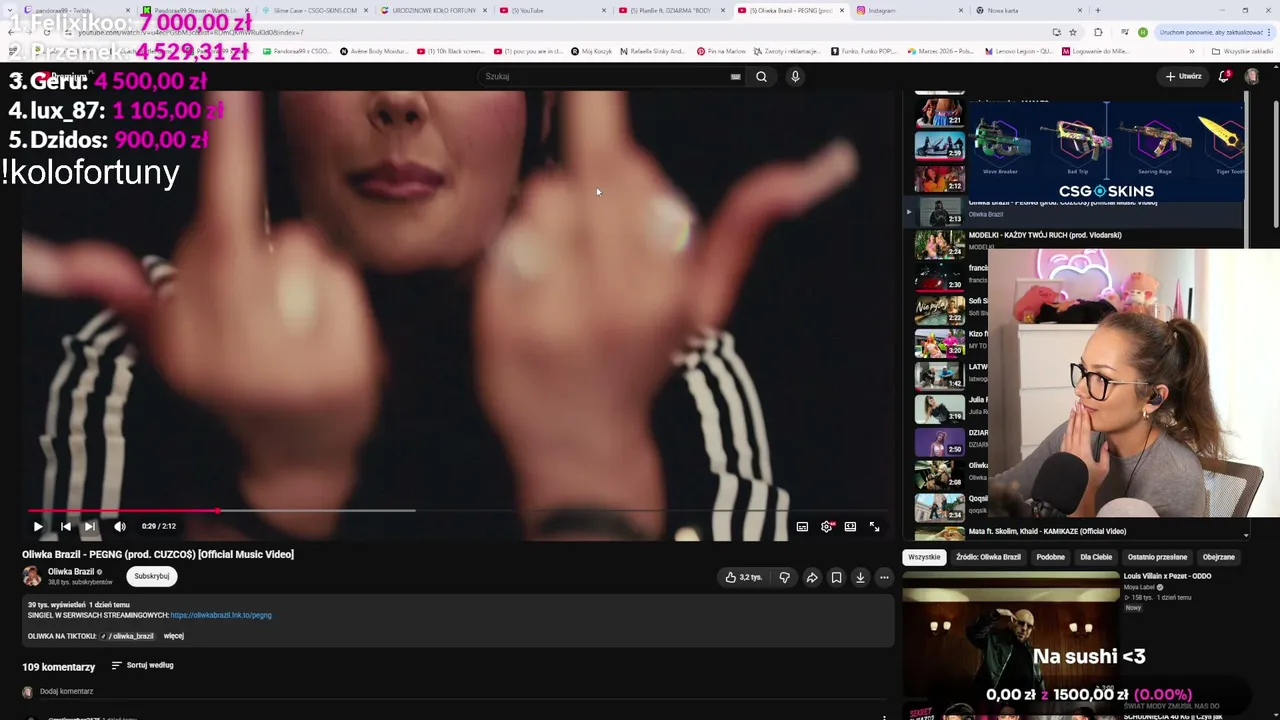Open YouTube notifications bell
Image resolution: width=1280 pixels, height=720 pixels.
[1224, 76]
